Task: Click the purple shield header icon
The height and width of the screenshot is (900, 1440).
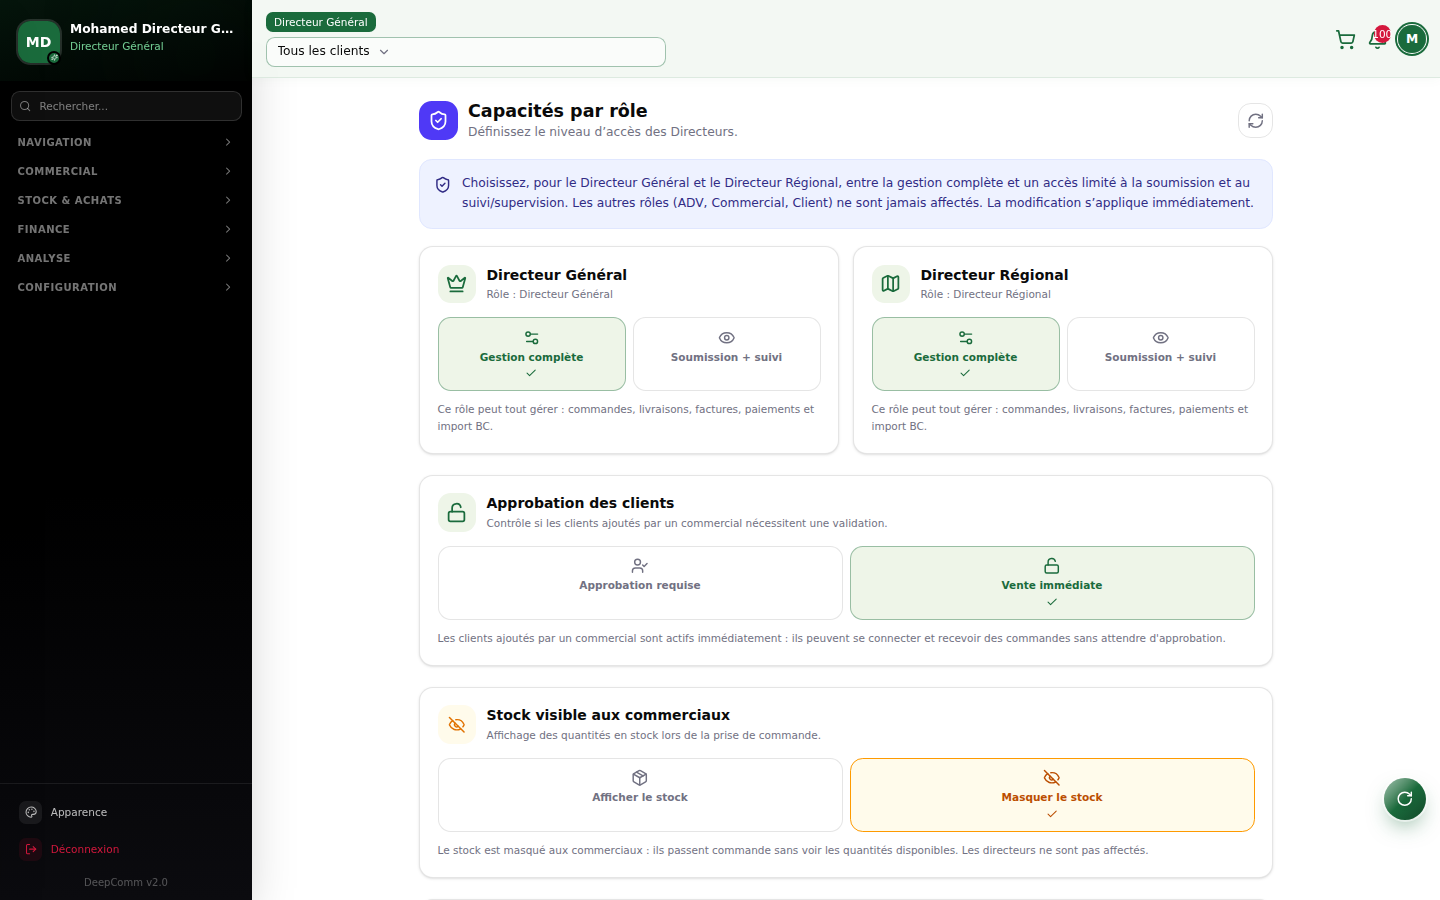Action: coord(438,121)
